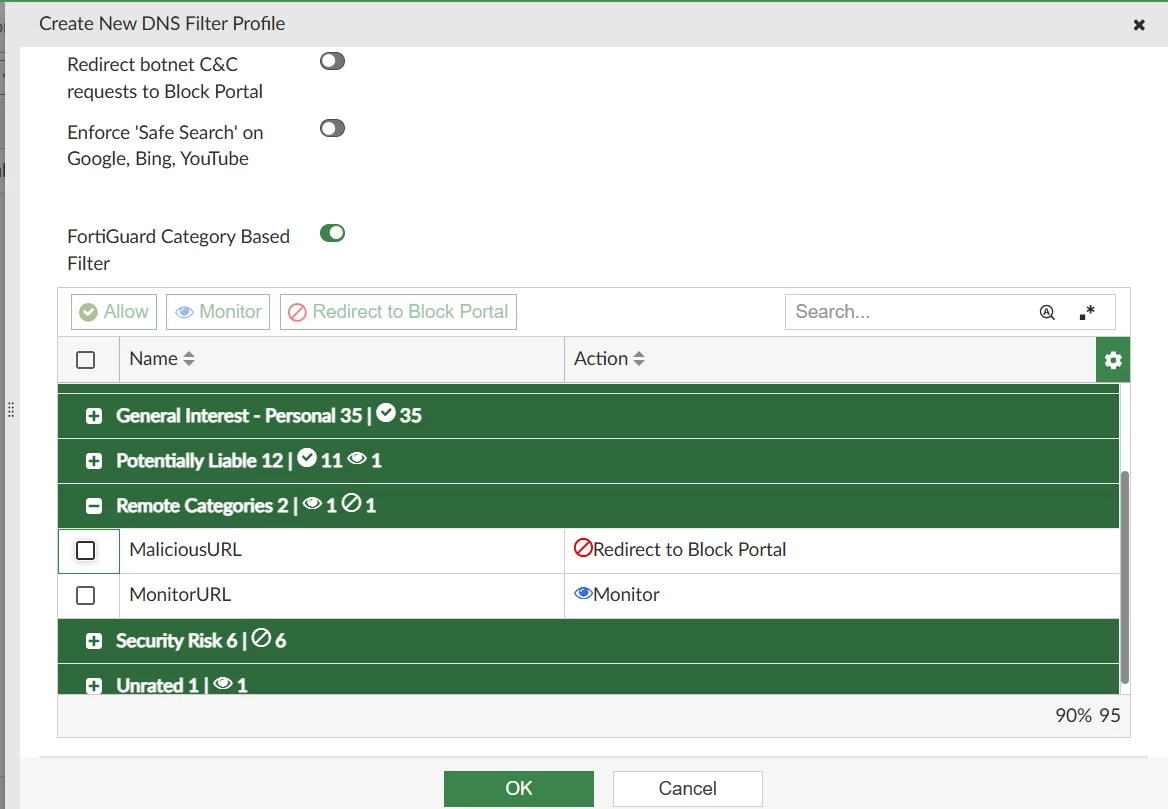Toggle regex search mode icon
Image resolution: width=1168 pixels, height=809 pixels.
1087,312
